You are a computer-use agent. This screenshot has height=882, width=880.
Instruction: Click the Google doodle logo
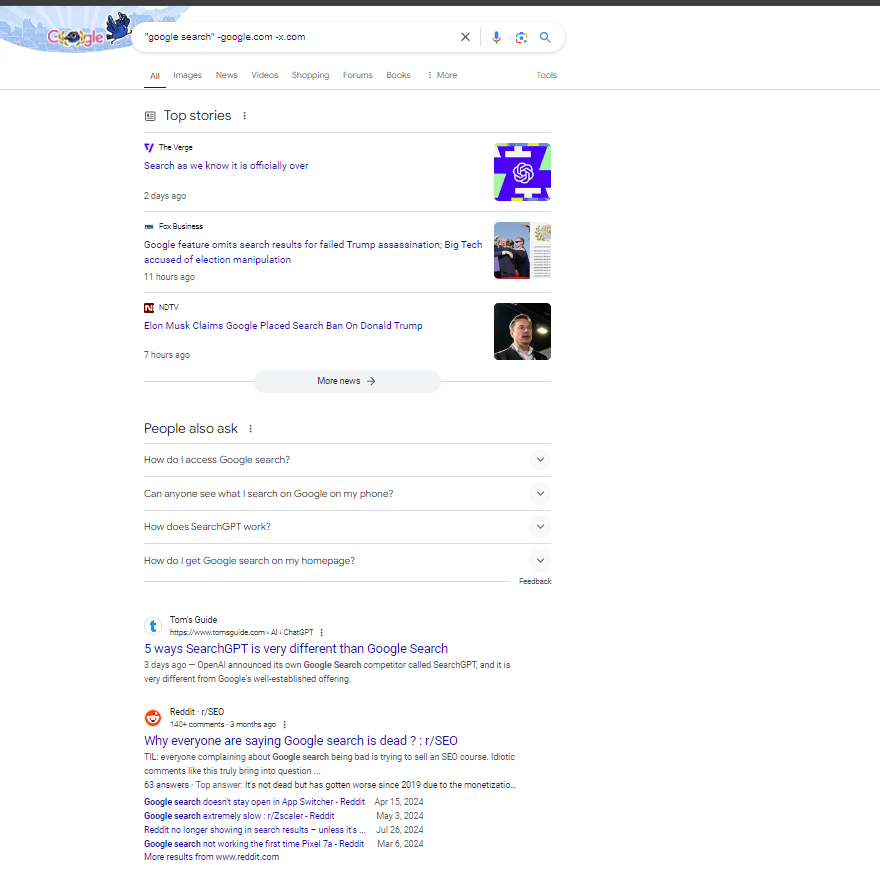[x=89, y=32]
